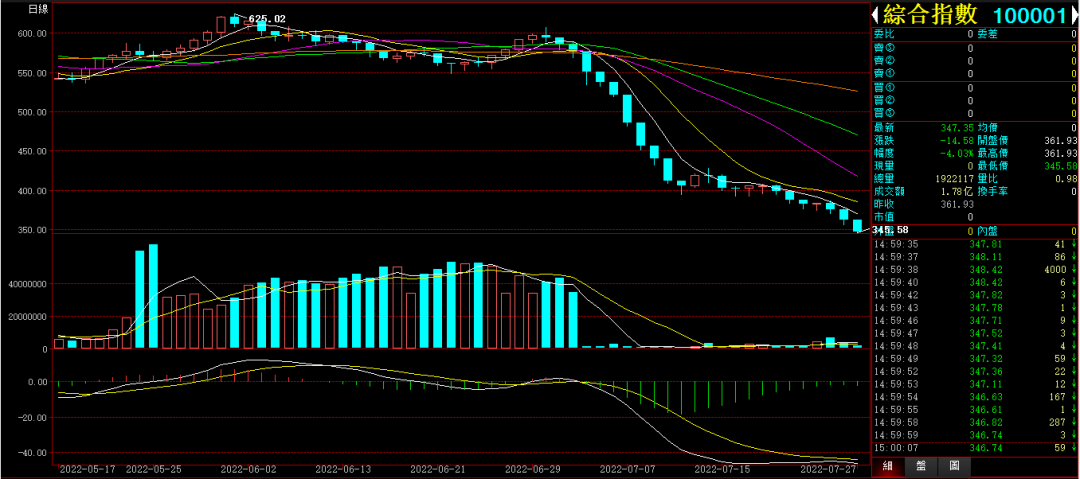This screenshot has height=479, width=1080.
Task: Click the 買① bid row
Action: click(975, 88)
